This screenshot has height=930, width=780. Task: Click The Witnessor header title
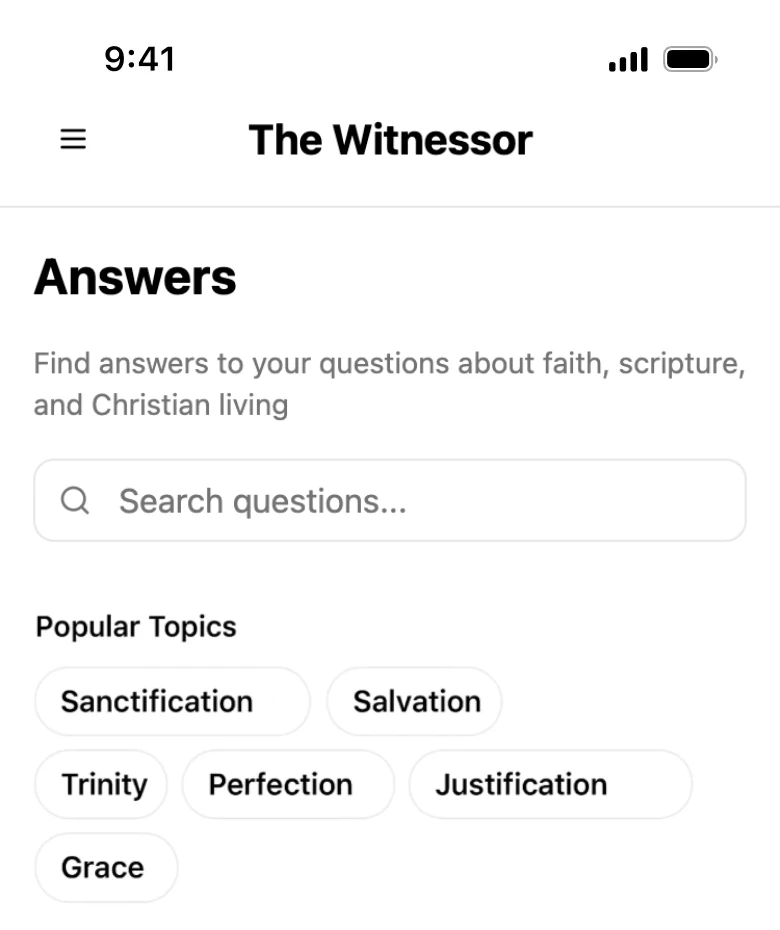pos(390,139)
